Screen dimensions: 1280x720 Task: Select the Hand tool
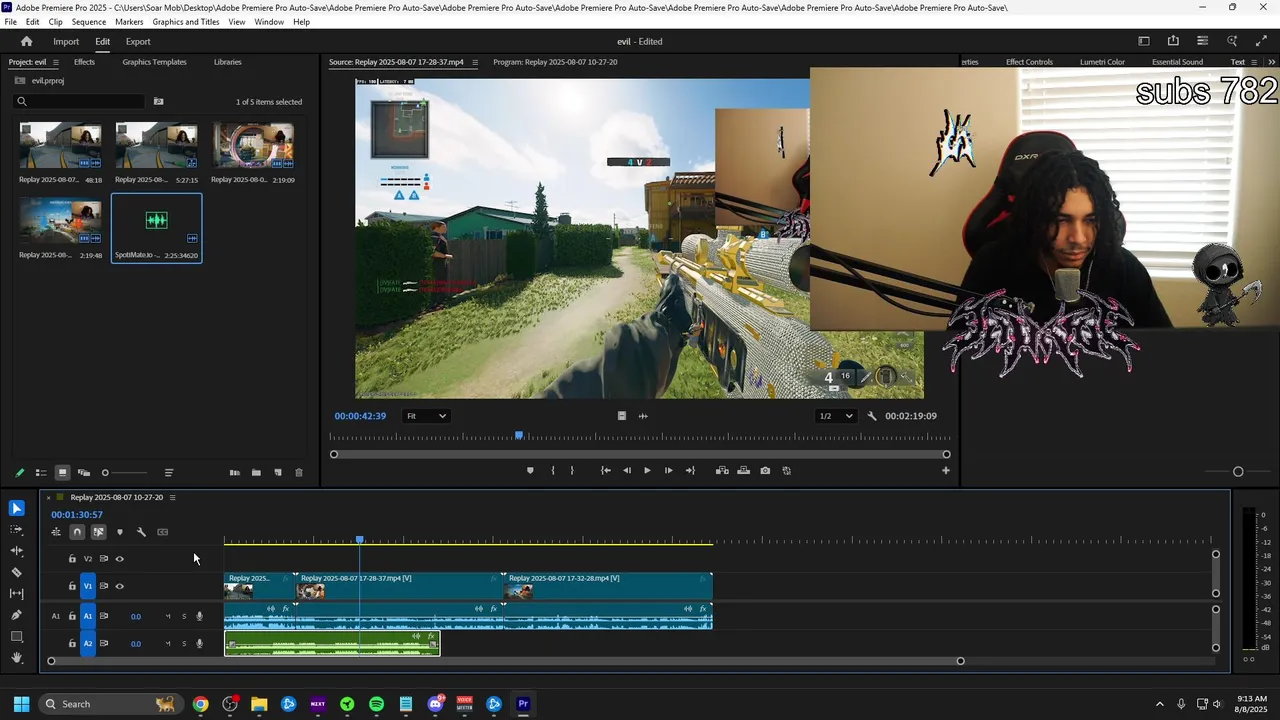pyautogui.click(x=16, y=657)
